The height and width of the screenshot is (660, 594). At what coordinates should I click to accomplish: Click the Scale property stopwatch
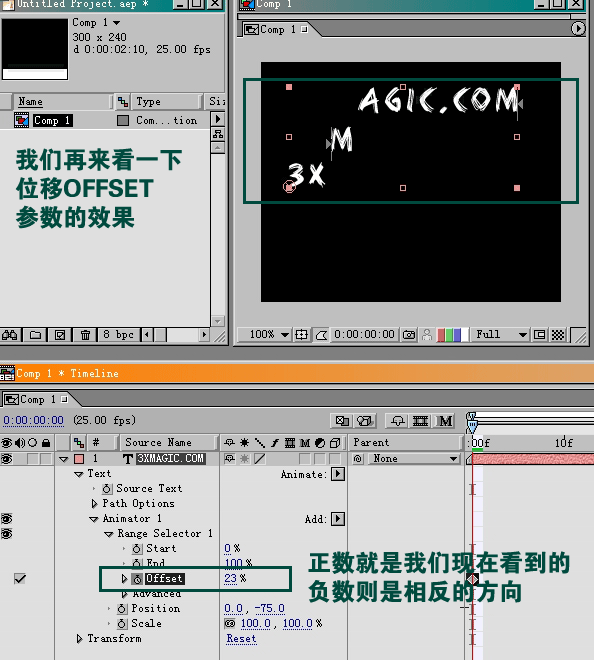click(x=122, y=624)
